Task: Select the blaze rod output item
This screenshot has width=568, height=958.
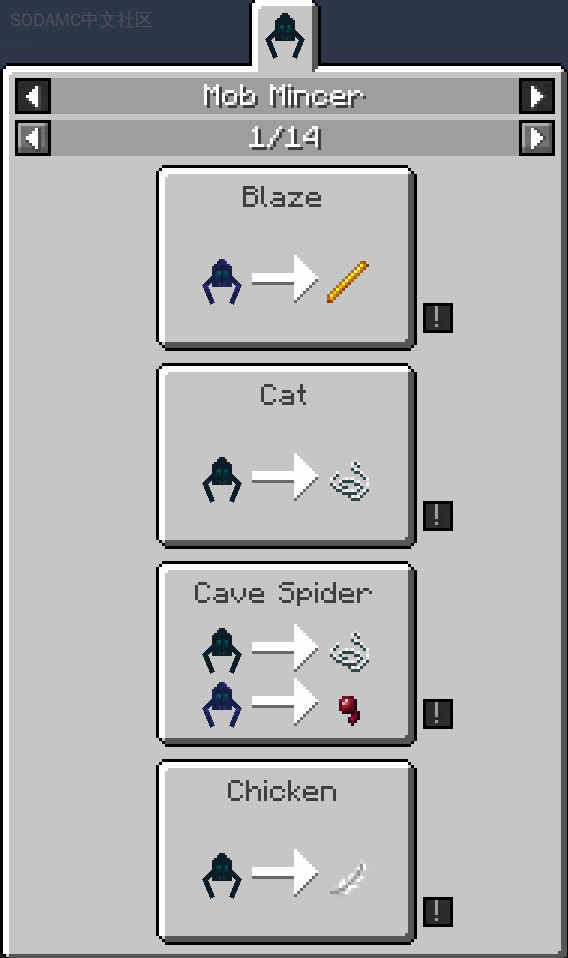Action: click(348, 282)
